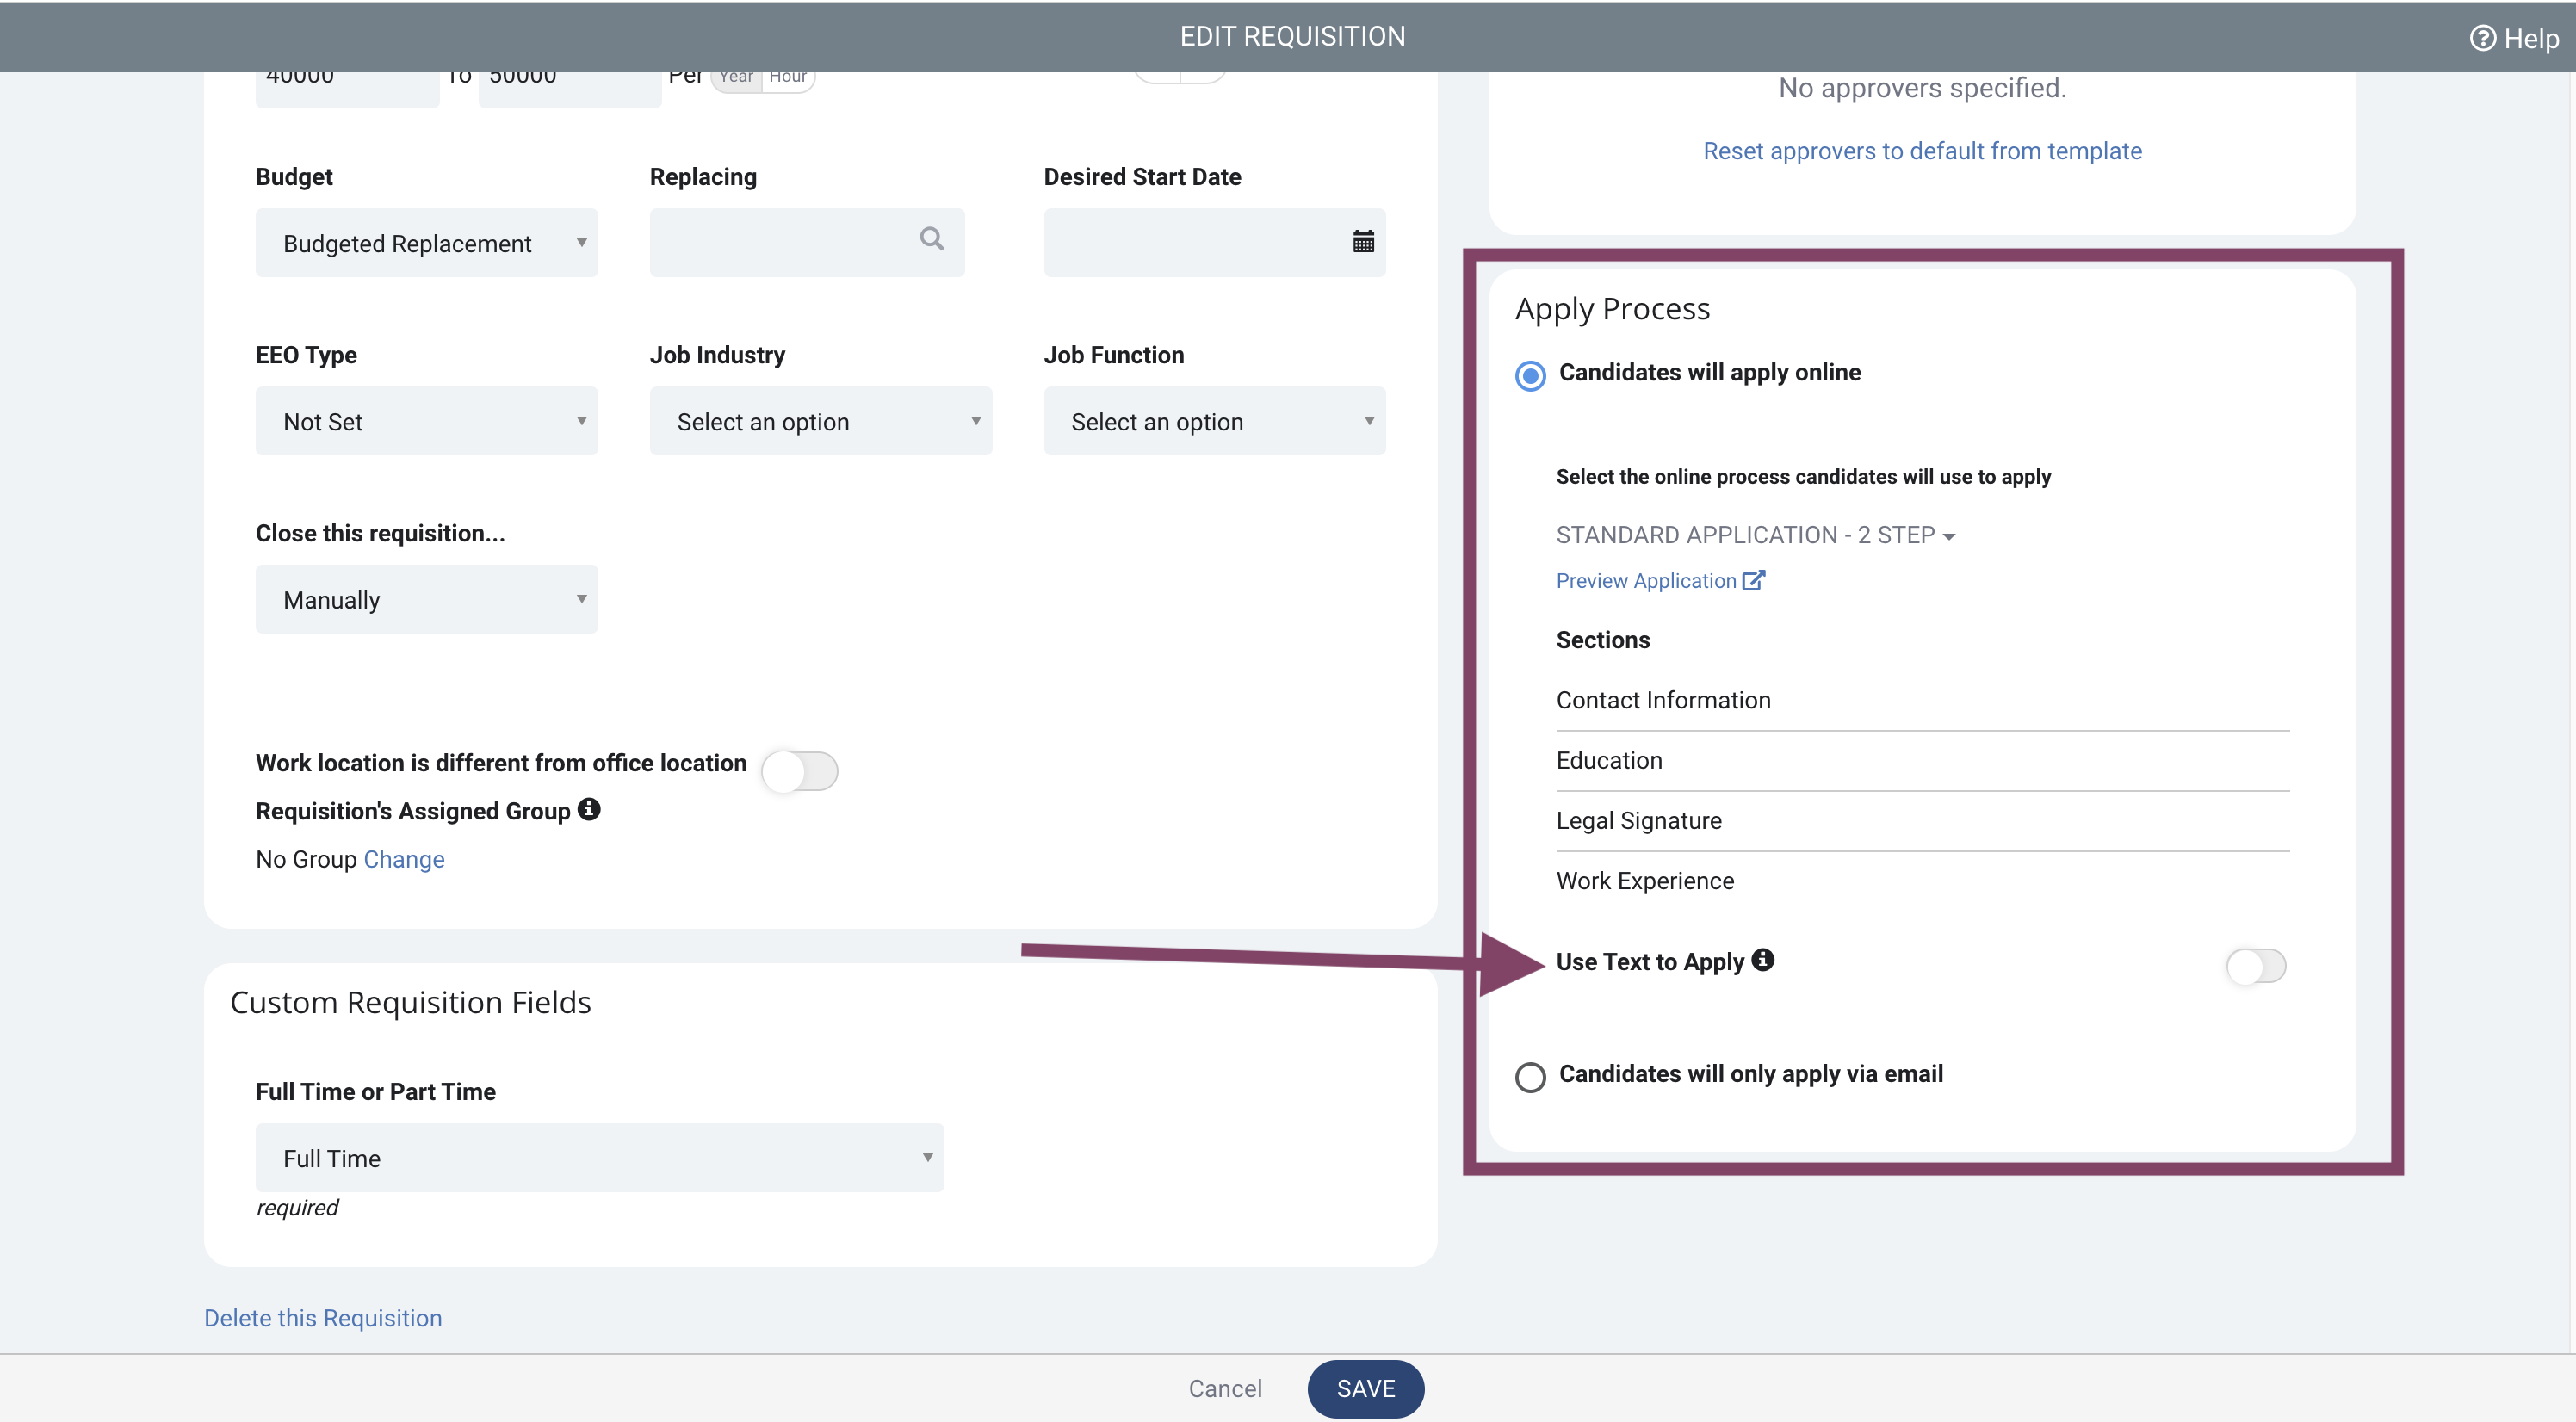Viewport: 2576px width, 1422px height.
Task: Select Candidates will only apply via email radio
Action: coord(1530,1077)
